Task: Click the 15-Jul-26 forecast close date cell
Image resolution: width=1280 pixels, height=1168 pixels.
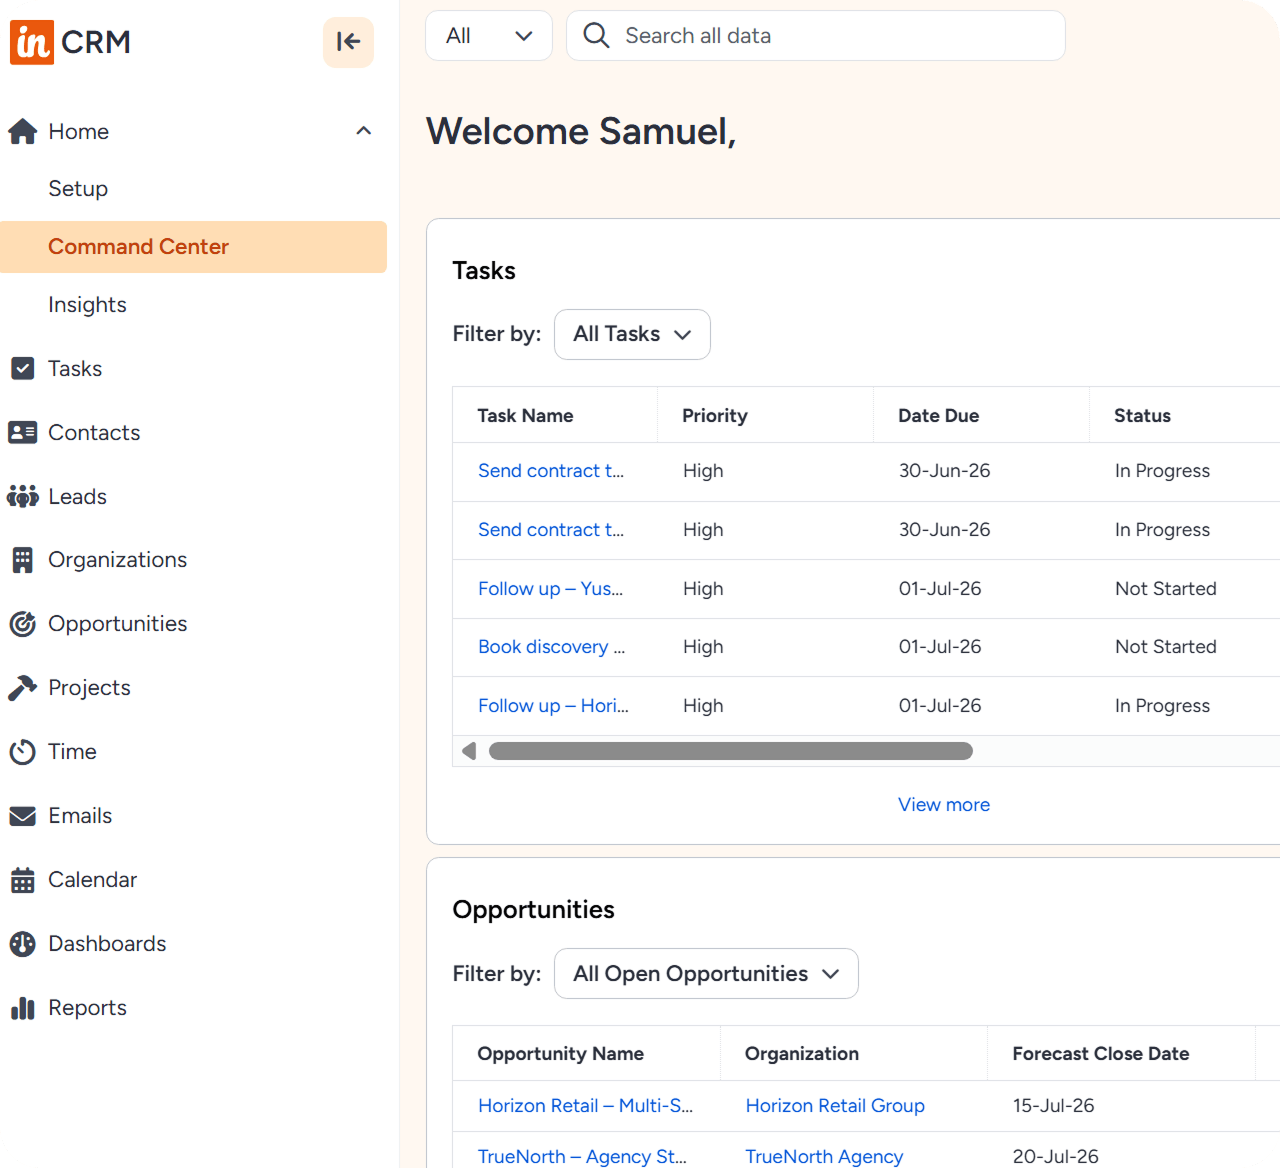Action: tap(1053, 1106)
